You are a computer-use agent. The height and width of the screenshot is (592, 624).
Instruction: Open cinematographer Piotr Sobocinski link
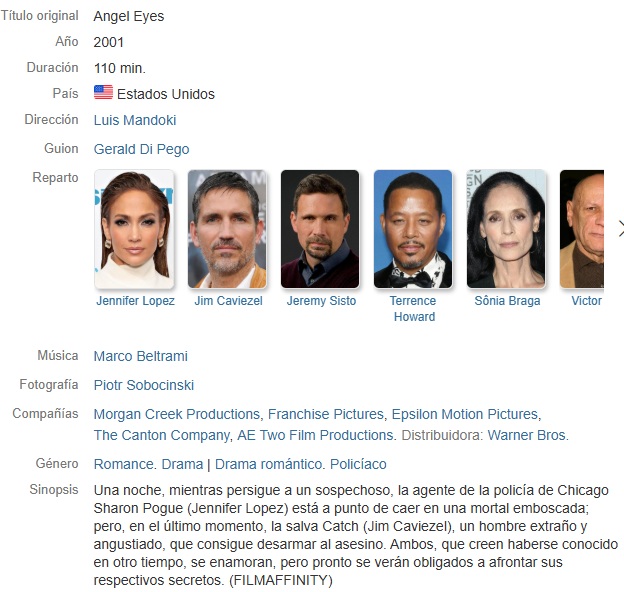[x=144, y=385]
